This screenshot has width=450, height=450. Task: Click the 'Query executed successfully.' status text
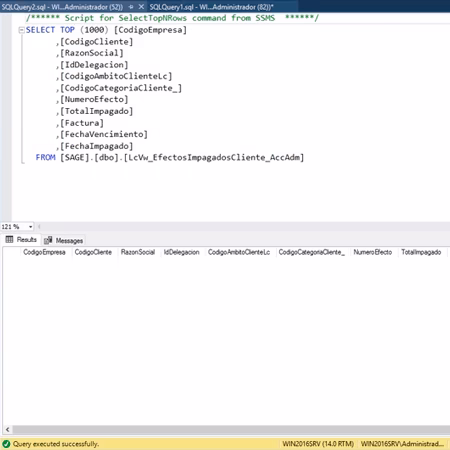(56, 444)
